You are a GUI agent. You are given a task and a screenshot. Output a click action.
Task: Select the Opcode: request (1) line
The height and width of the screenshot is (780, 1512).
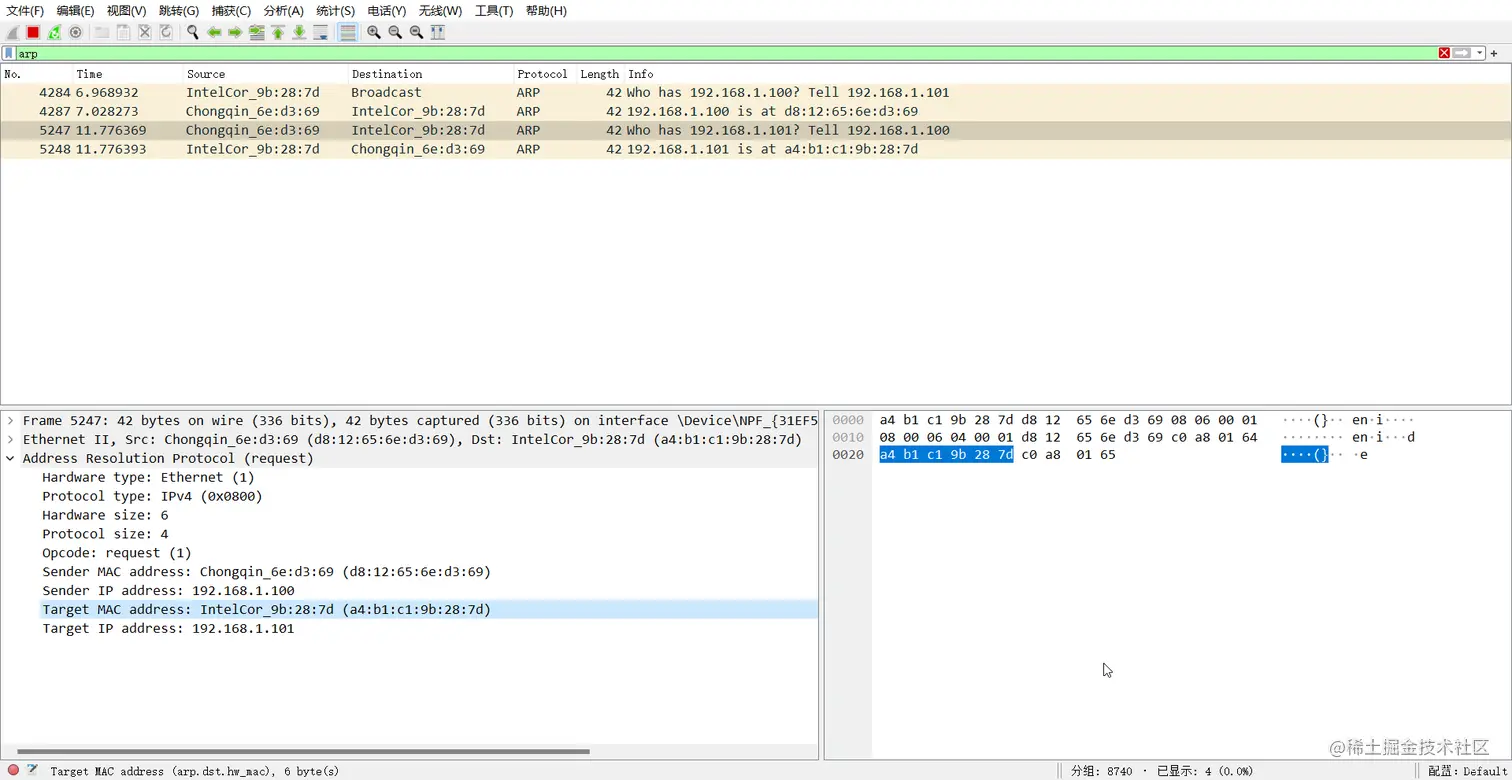coord(116,553)
